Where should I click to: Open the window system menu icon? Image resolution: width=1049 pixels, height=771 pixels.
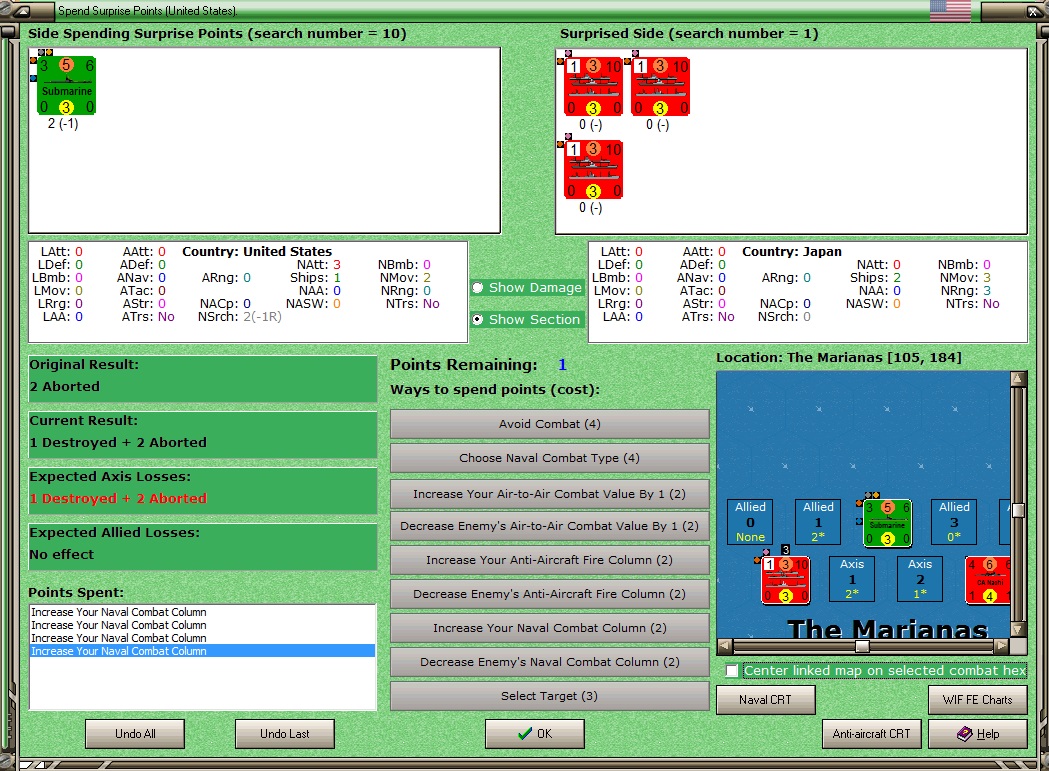coord(21,11)
